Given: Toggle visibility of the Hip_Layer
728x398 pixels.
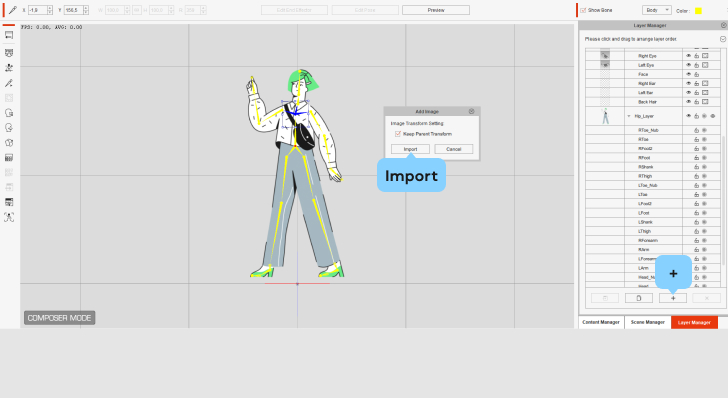Looking at the screenshot, I should (689, 116).
